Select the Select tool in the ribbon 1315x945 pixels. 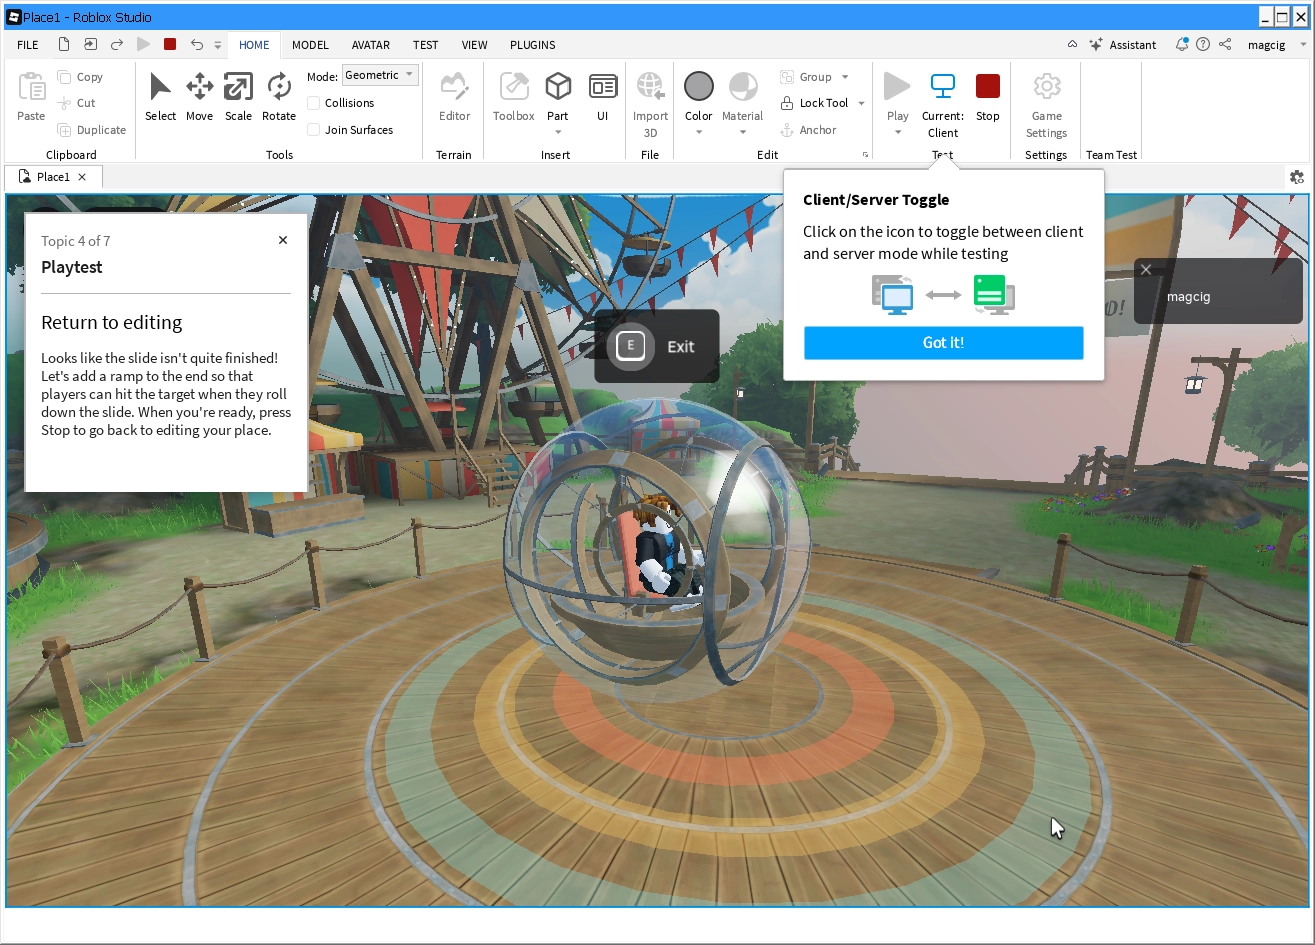160,97
